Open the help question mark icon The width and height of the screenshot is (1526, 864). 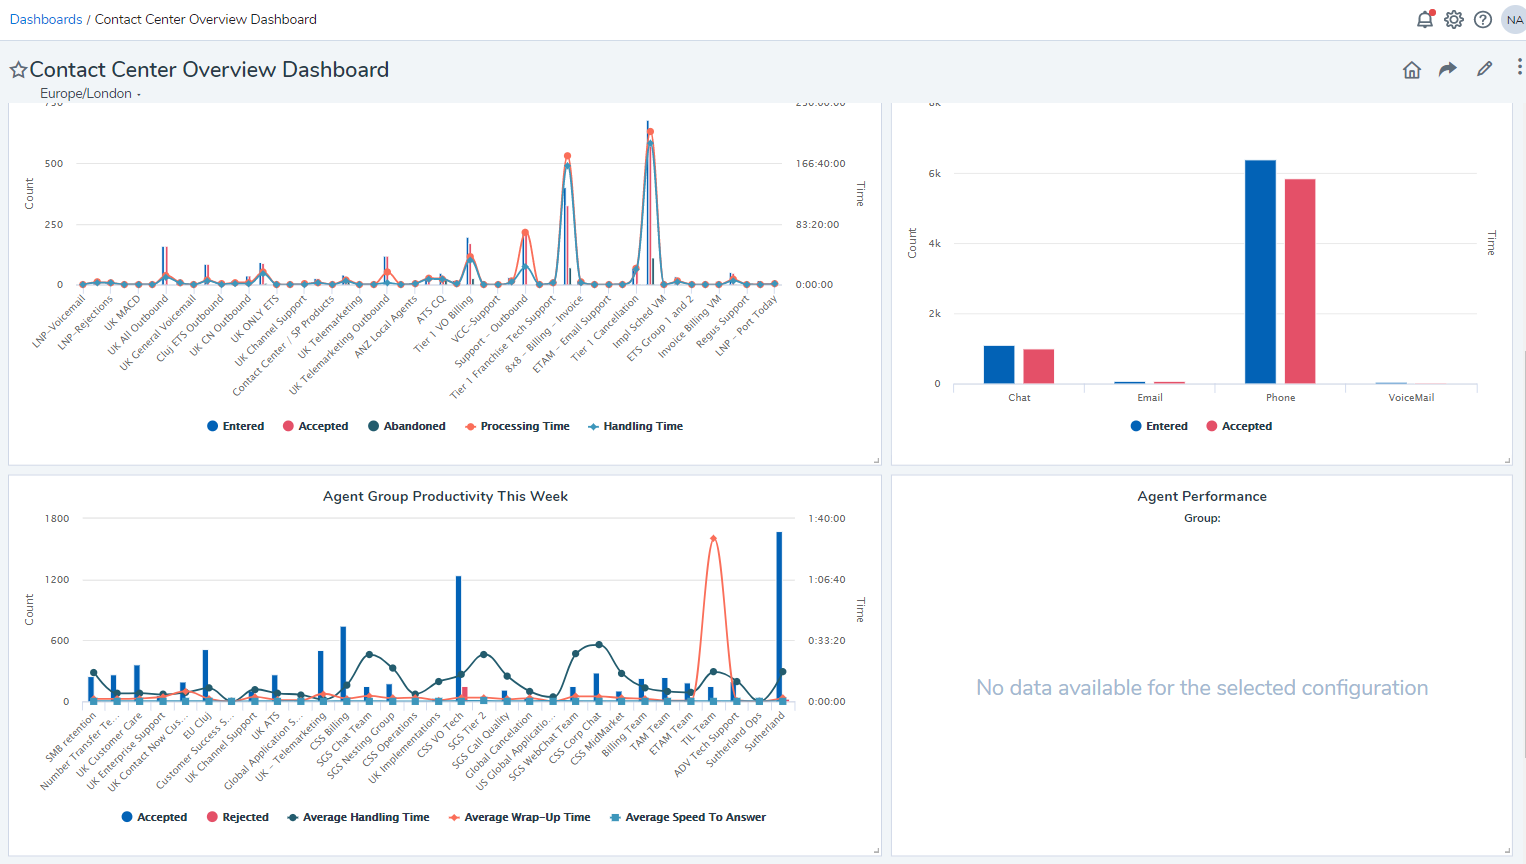coord(1483,19)
